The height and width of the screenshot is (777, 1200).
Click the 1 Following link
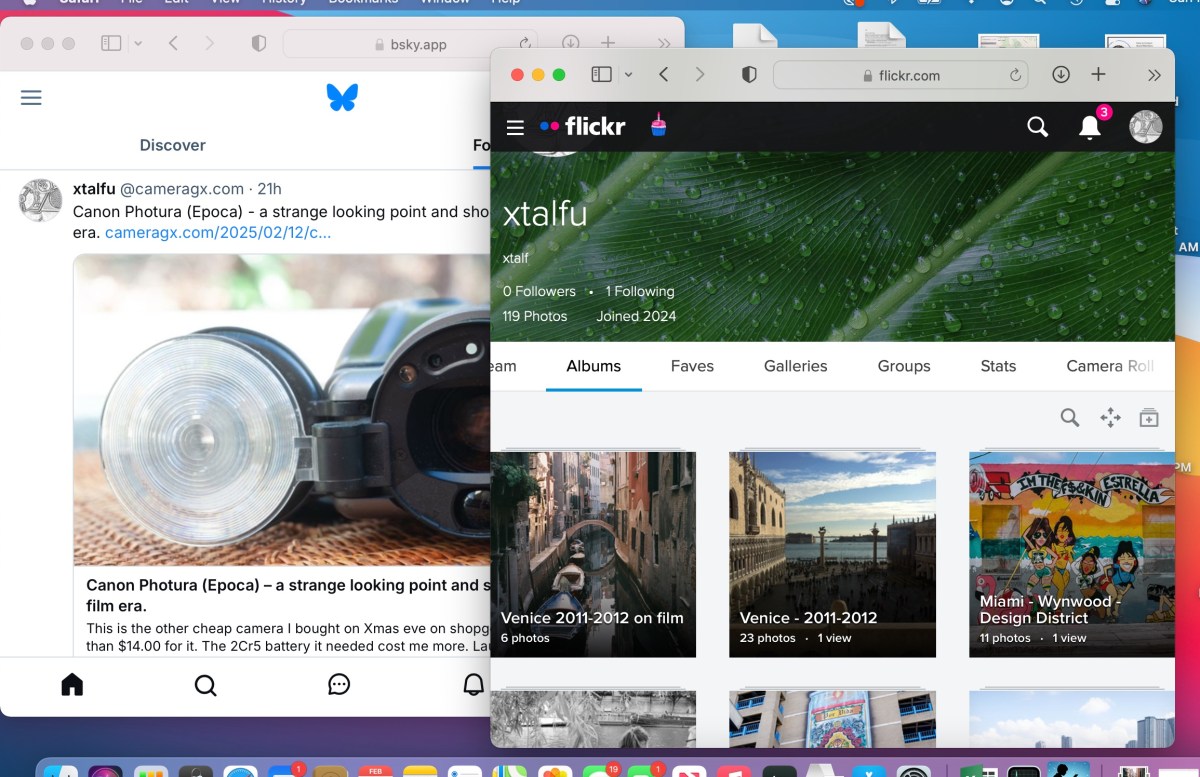[639, 291]
